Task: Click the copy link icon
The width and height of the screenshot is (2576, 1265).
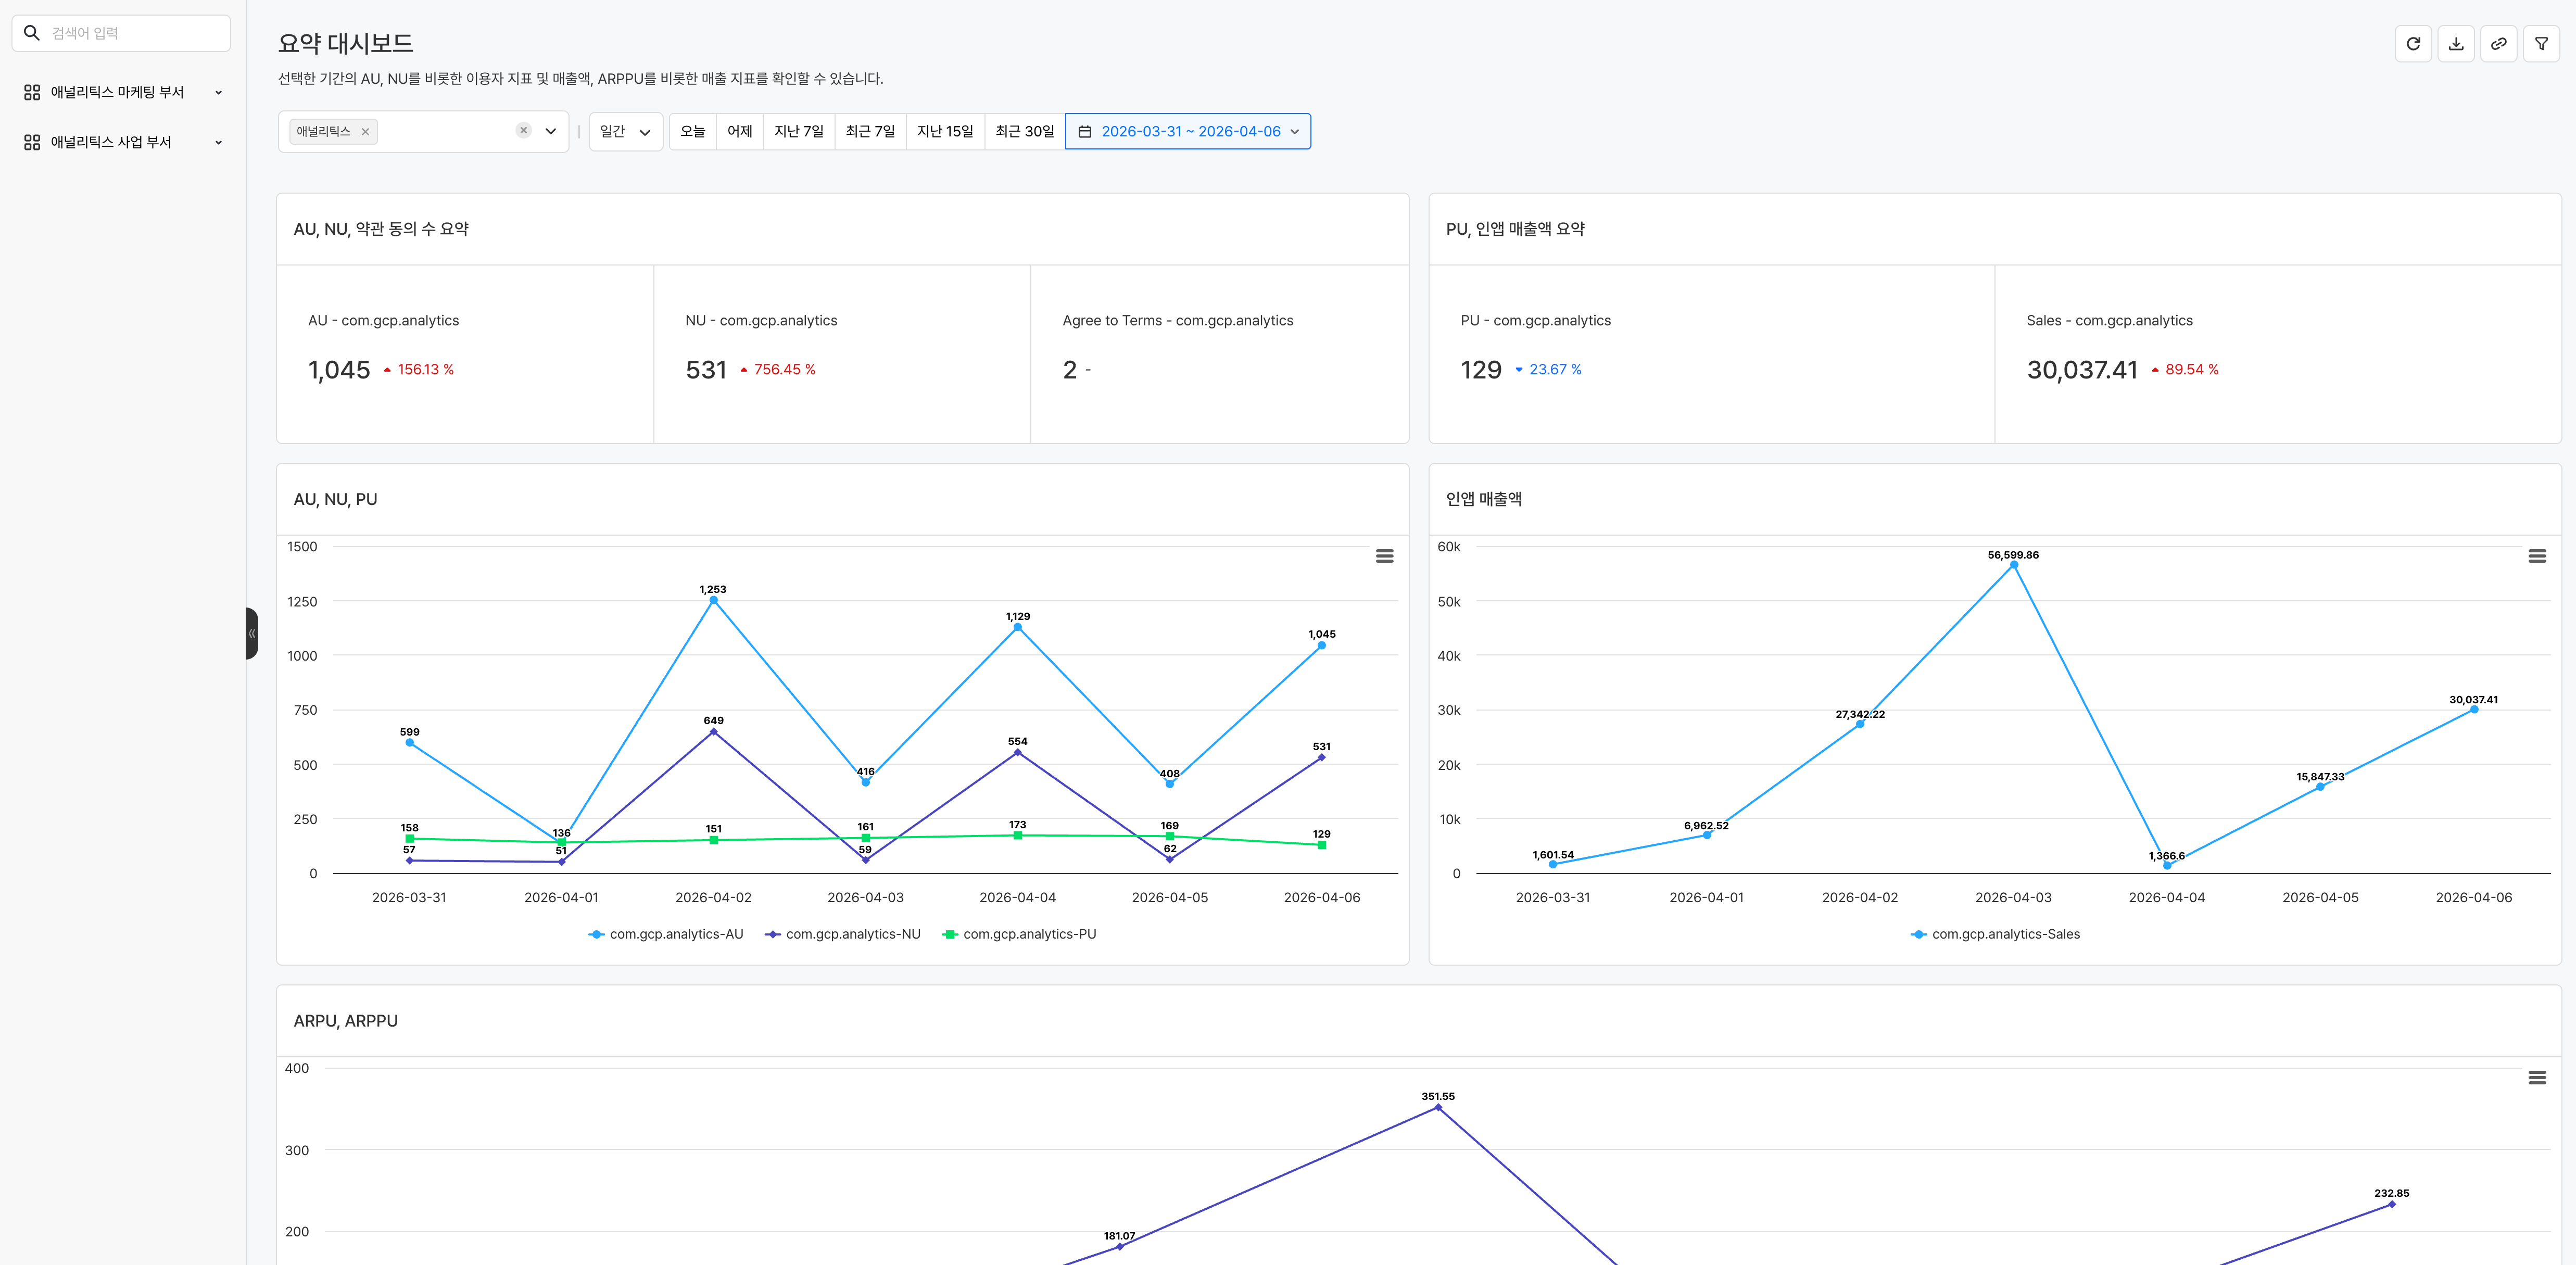Action: 2498,44
